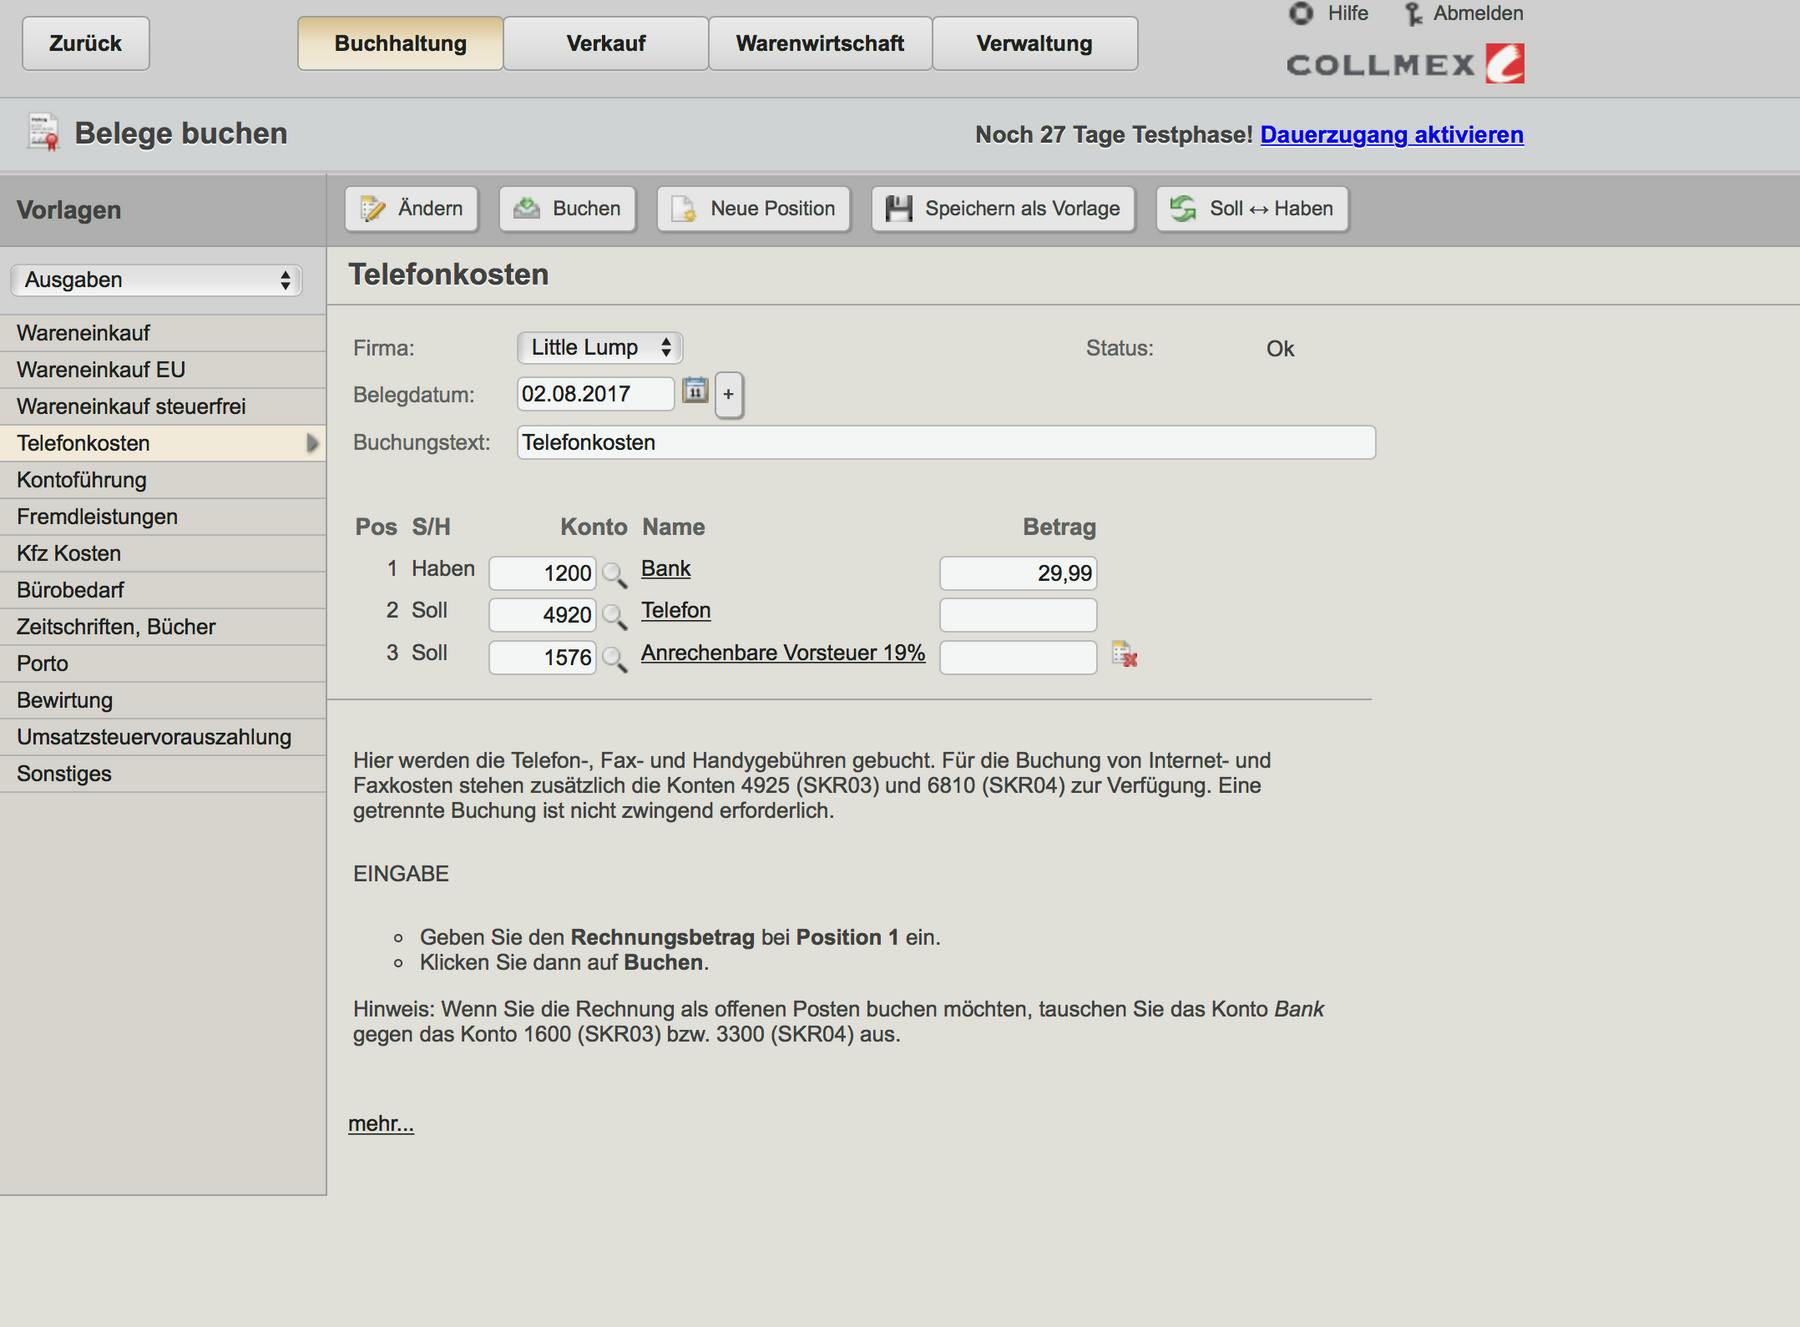
Task: Open the Ausgaben dropdown in Vorlagen
Action: click(157, 280)
